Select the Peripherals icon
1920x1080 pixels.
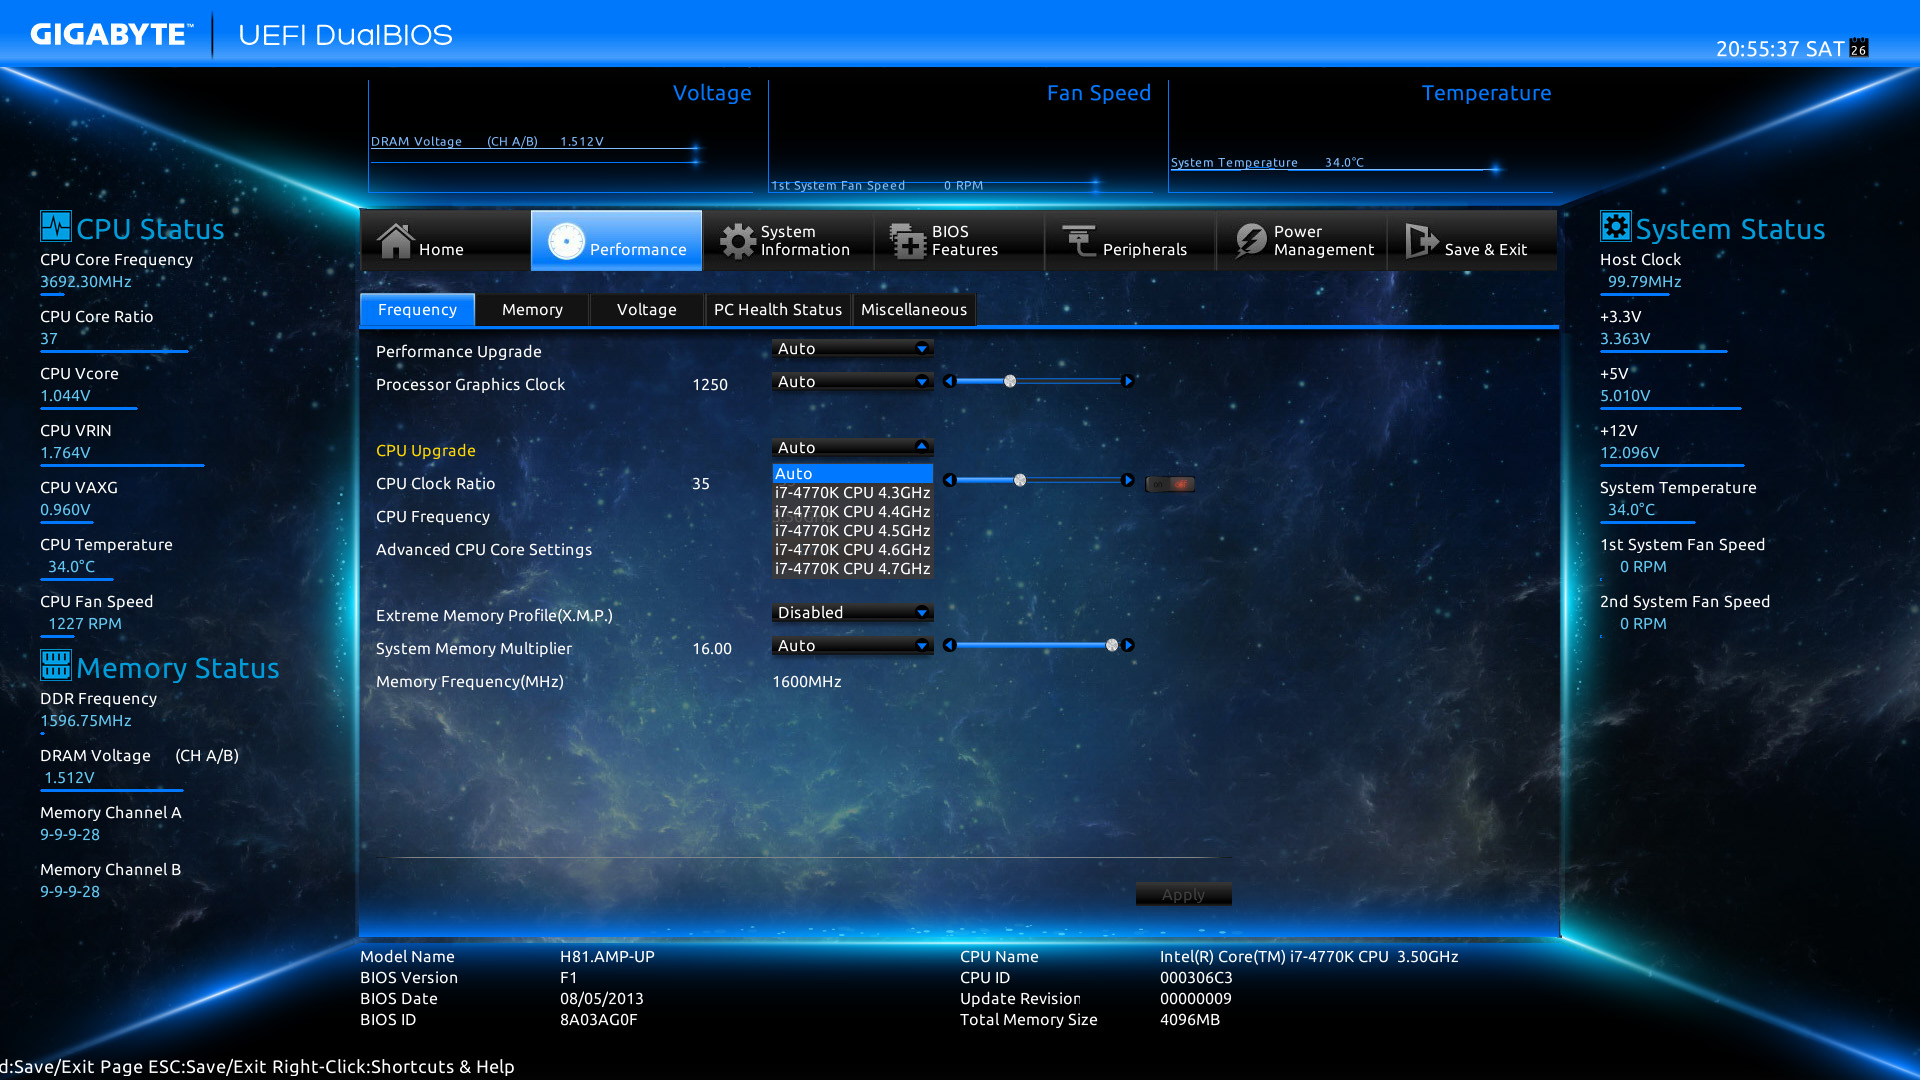click(x=1079, y=241)
